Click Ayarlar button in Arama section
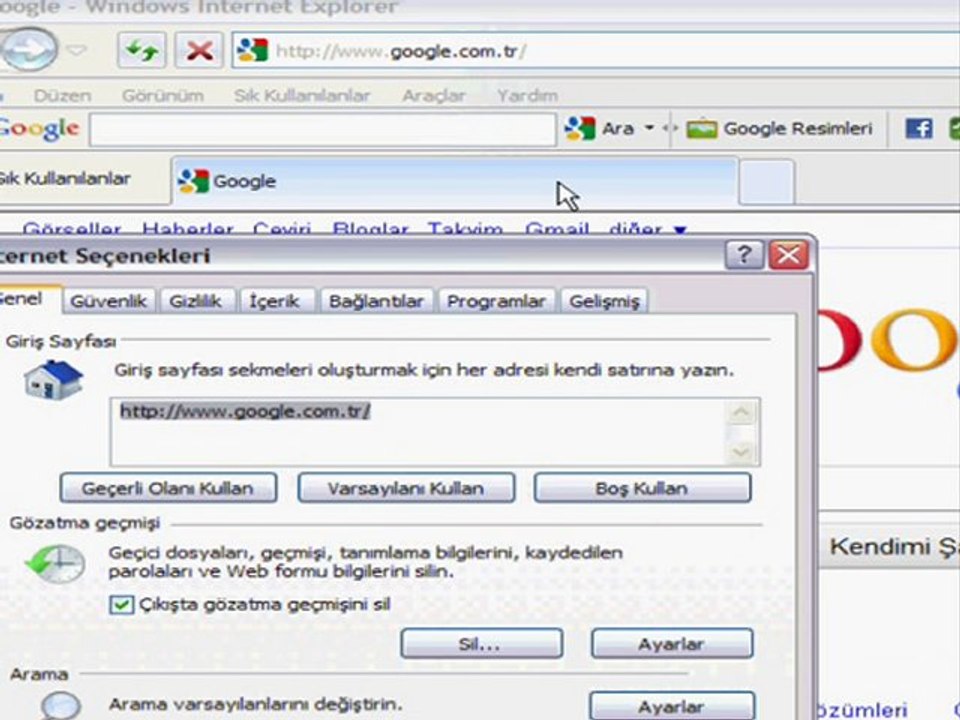Viewport: 960px width, 720px height. point(672,707)
